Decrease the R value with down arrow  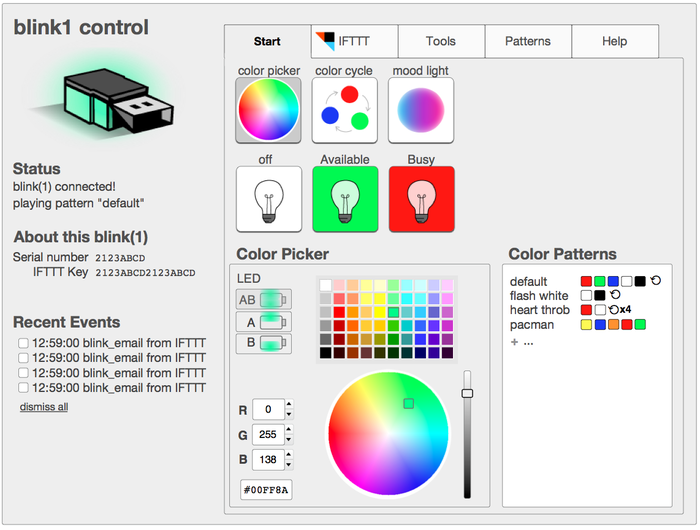click(x=289, y=414)
